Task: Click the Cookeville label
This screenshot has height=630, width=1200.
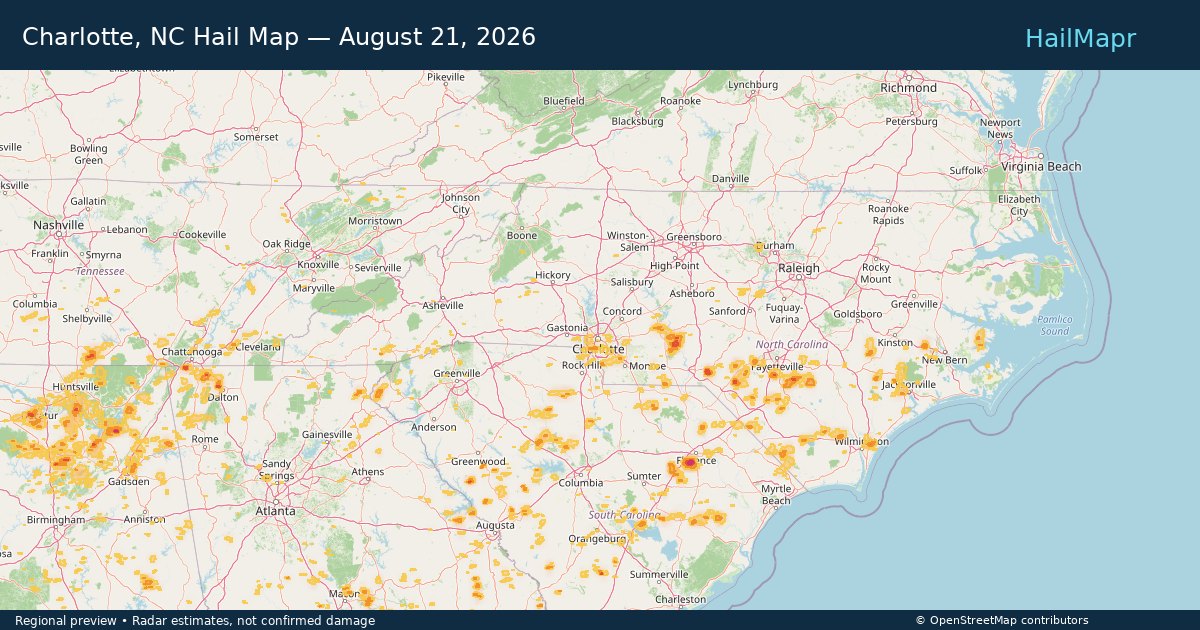Action: (203, 234)
